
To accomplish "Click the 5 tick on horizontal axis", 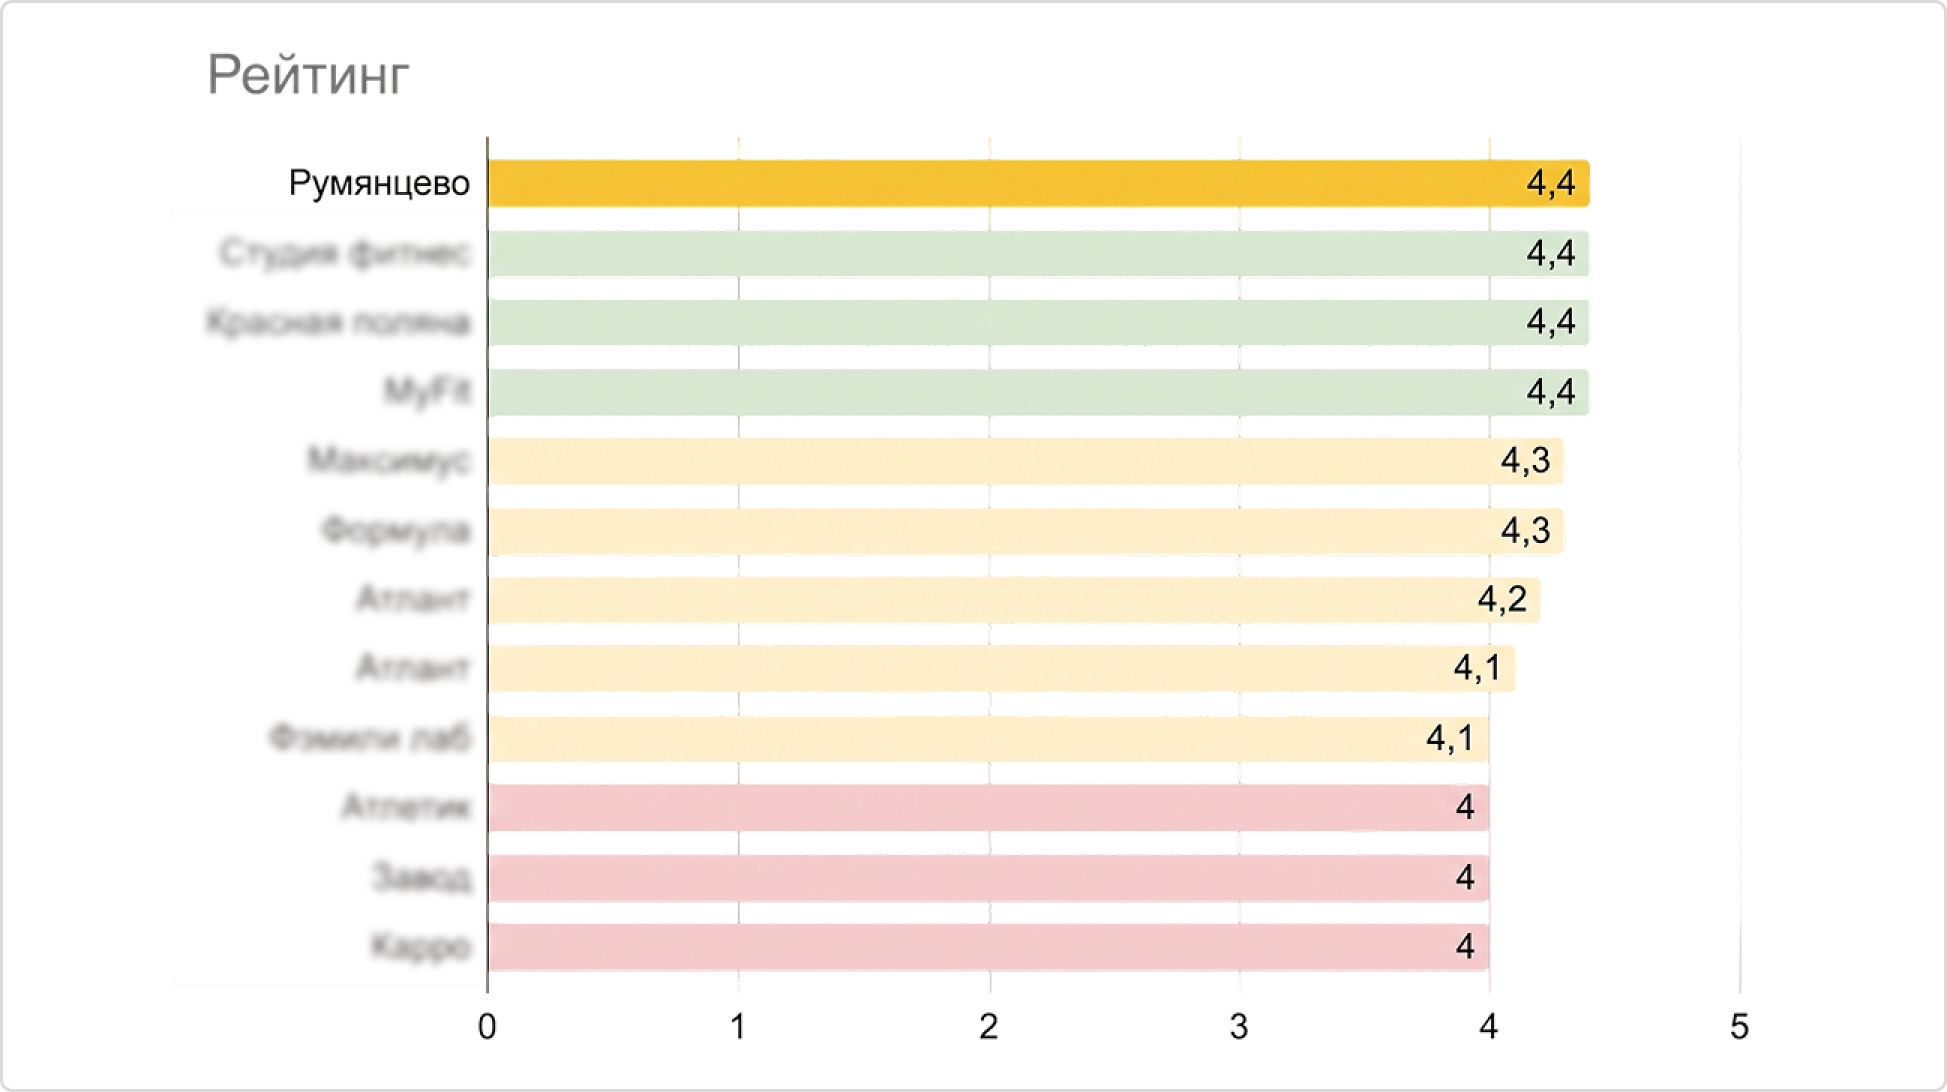I will (1740, 1027).
